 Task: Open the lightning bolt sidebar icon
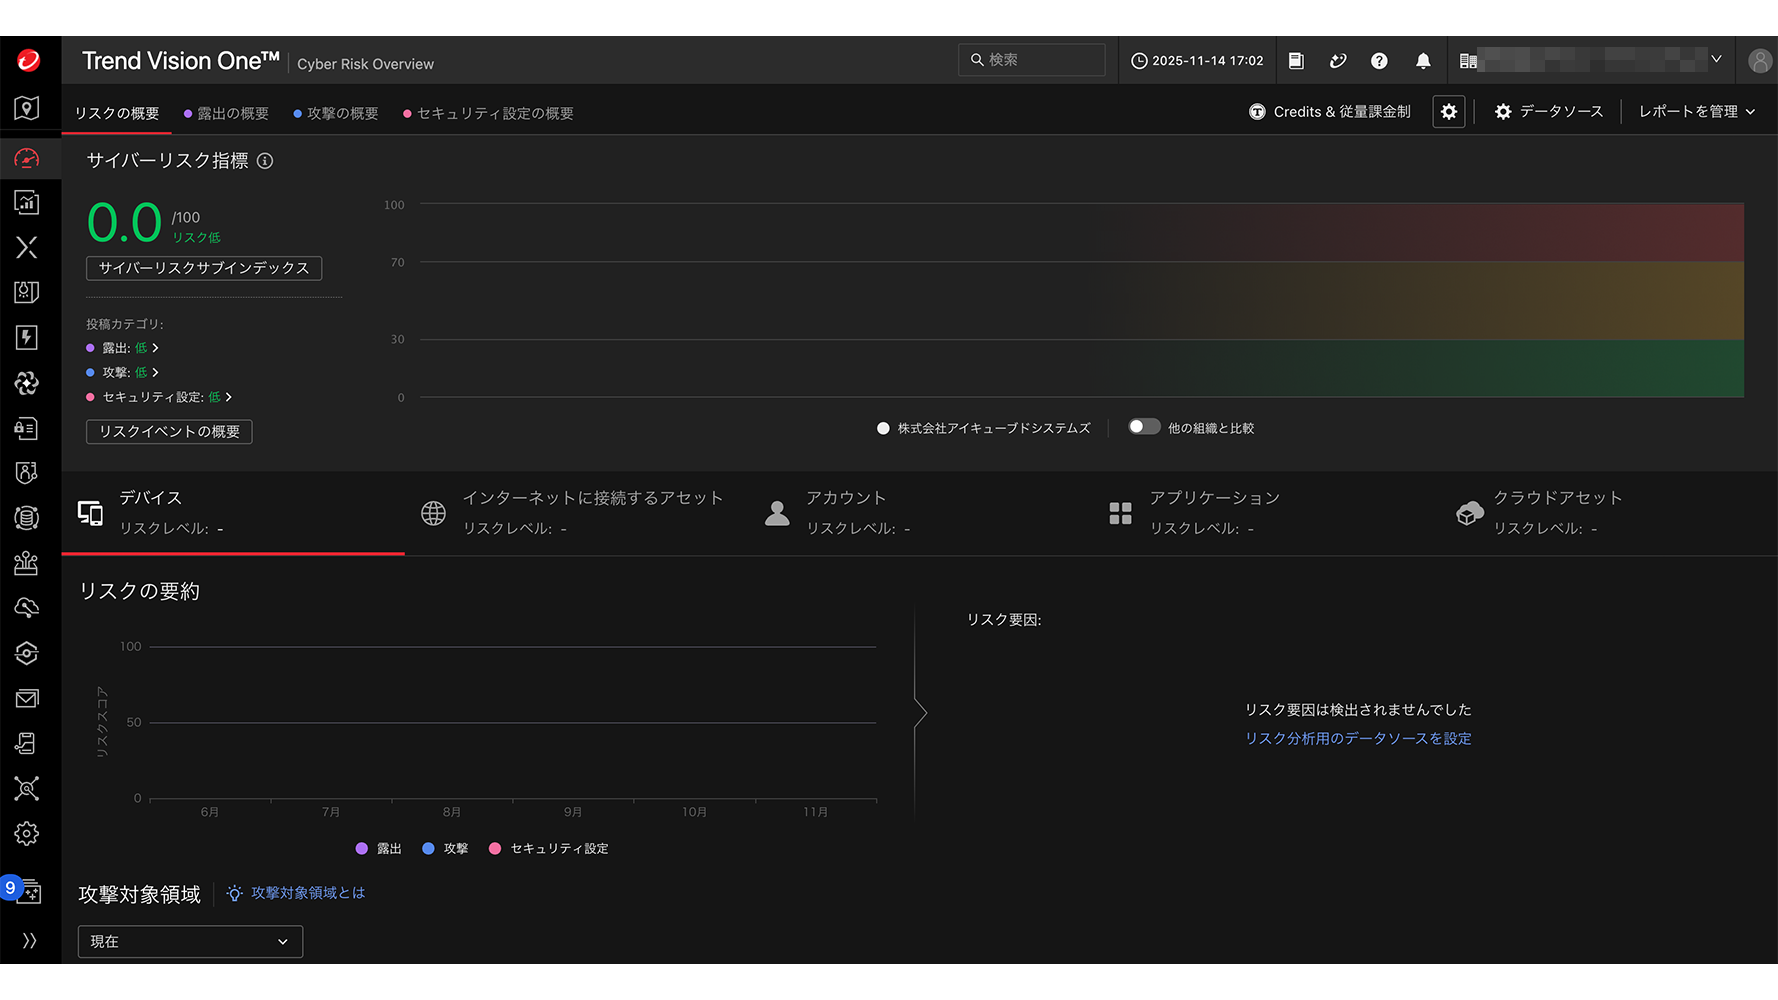pyautogui.click(x=27, y=338)
